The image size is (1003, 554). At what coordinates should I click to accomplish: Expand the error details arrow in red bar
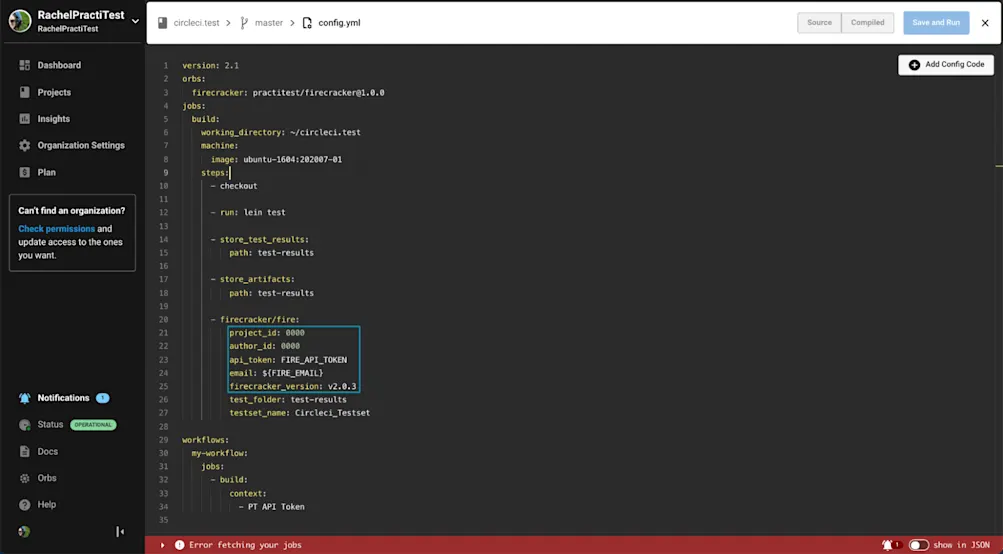[162, 545]
